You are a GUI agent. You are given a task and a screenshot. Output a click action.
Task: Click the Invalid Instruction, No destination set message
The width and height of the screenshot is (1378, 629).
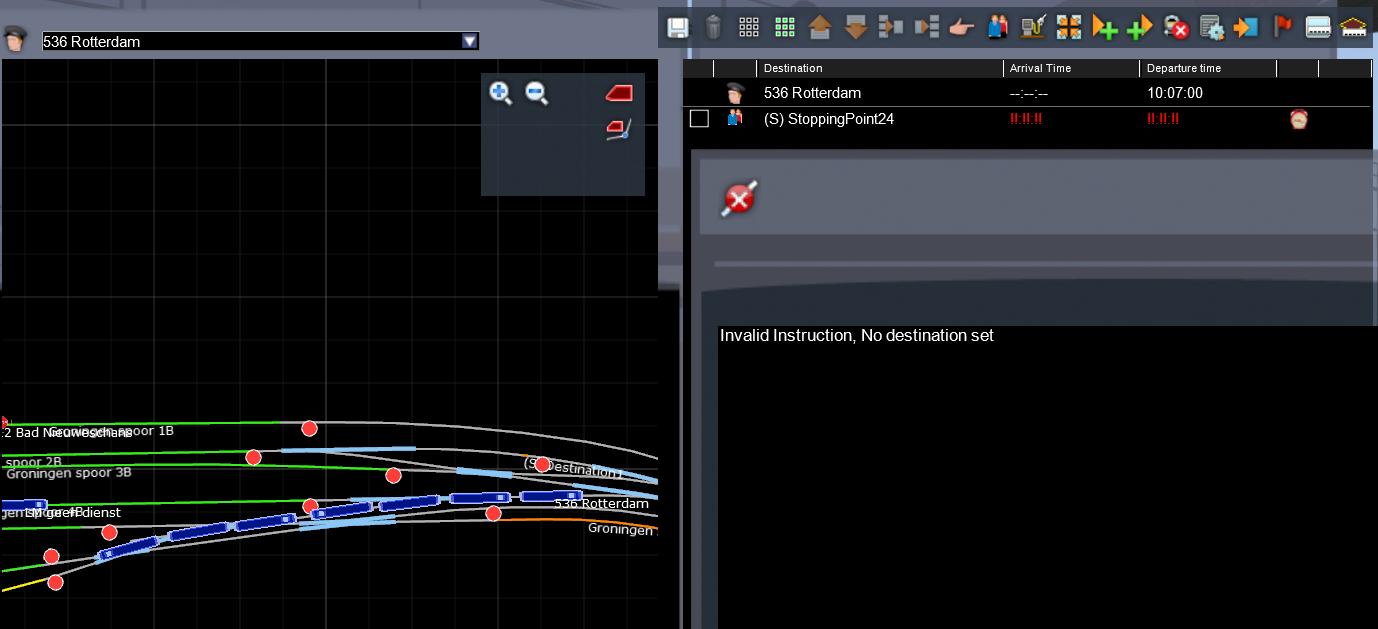(x=857, y=336)
